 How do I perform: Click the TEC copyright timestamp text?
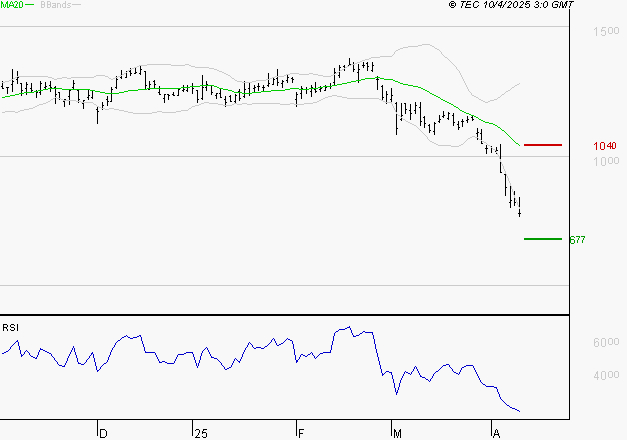point(511,6)
